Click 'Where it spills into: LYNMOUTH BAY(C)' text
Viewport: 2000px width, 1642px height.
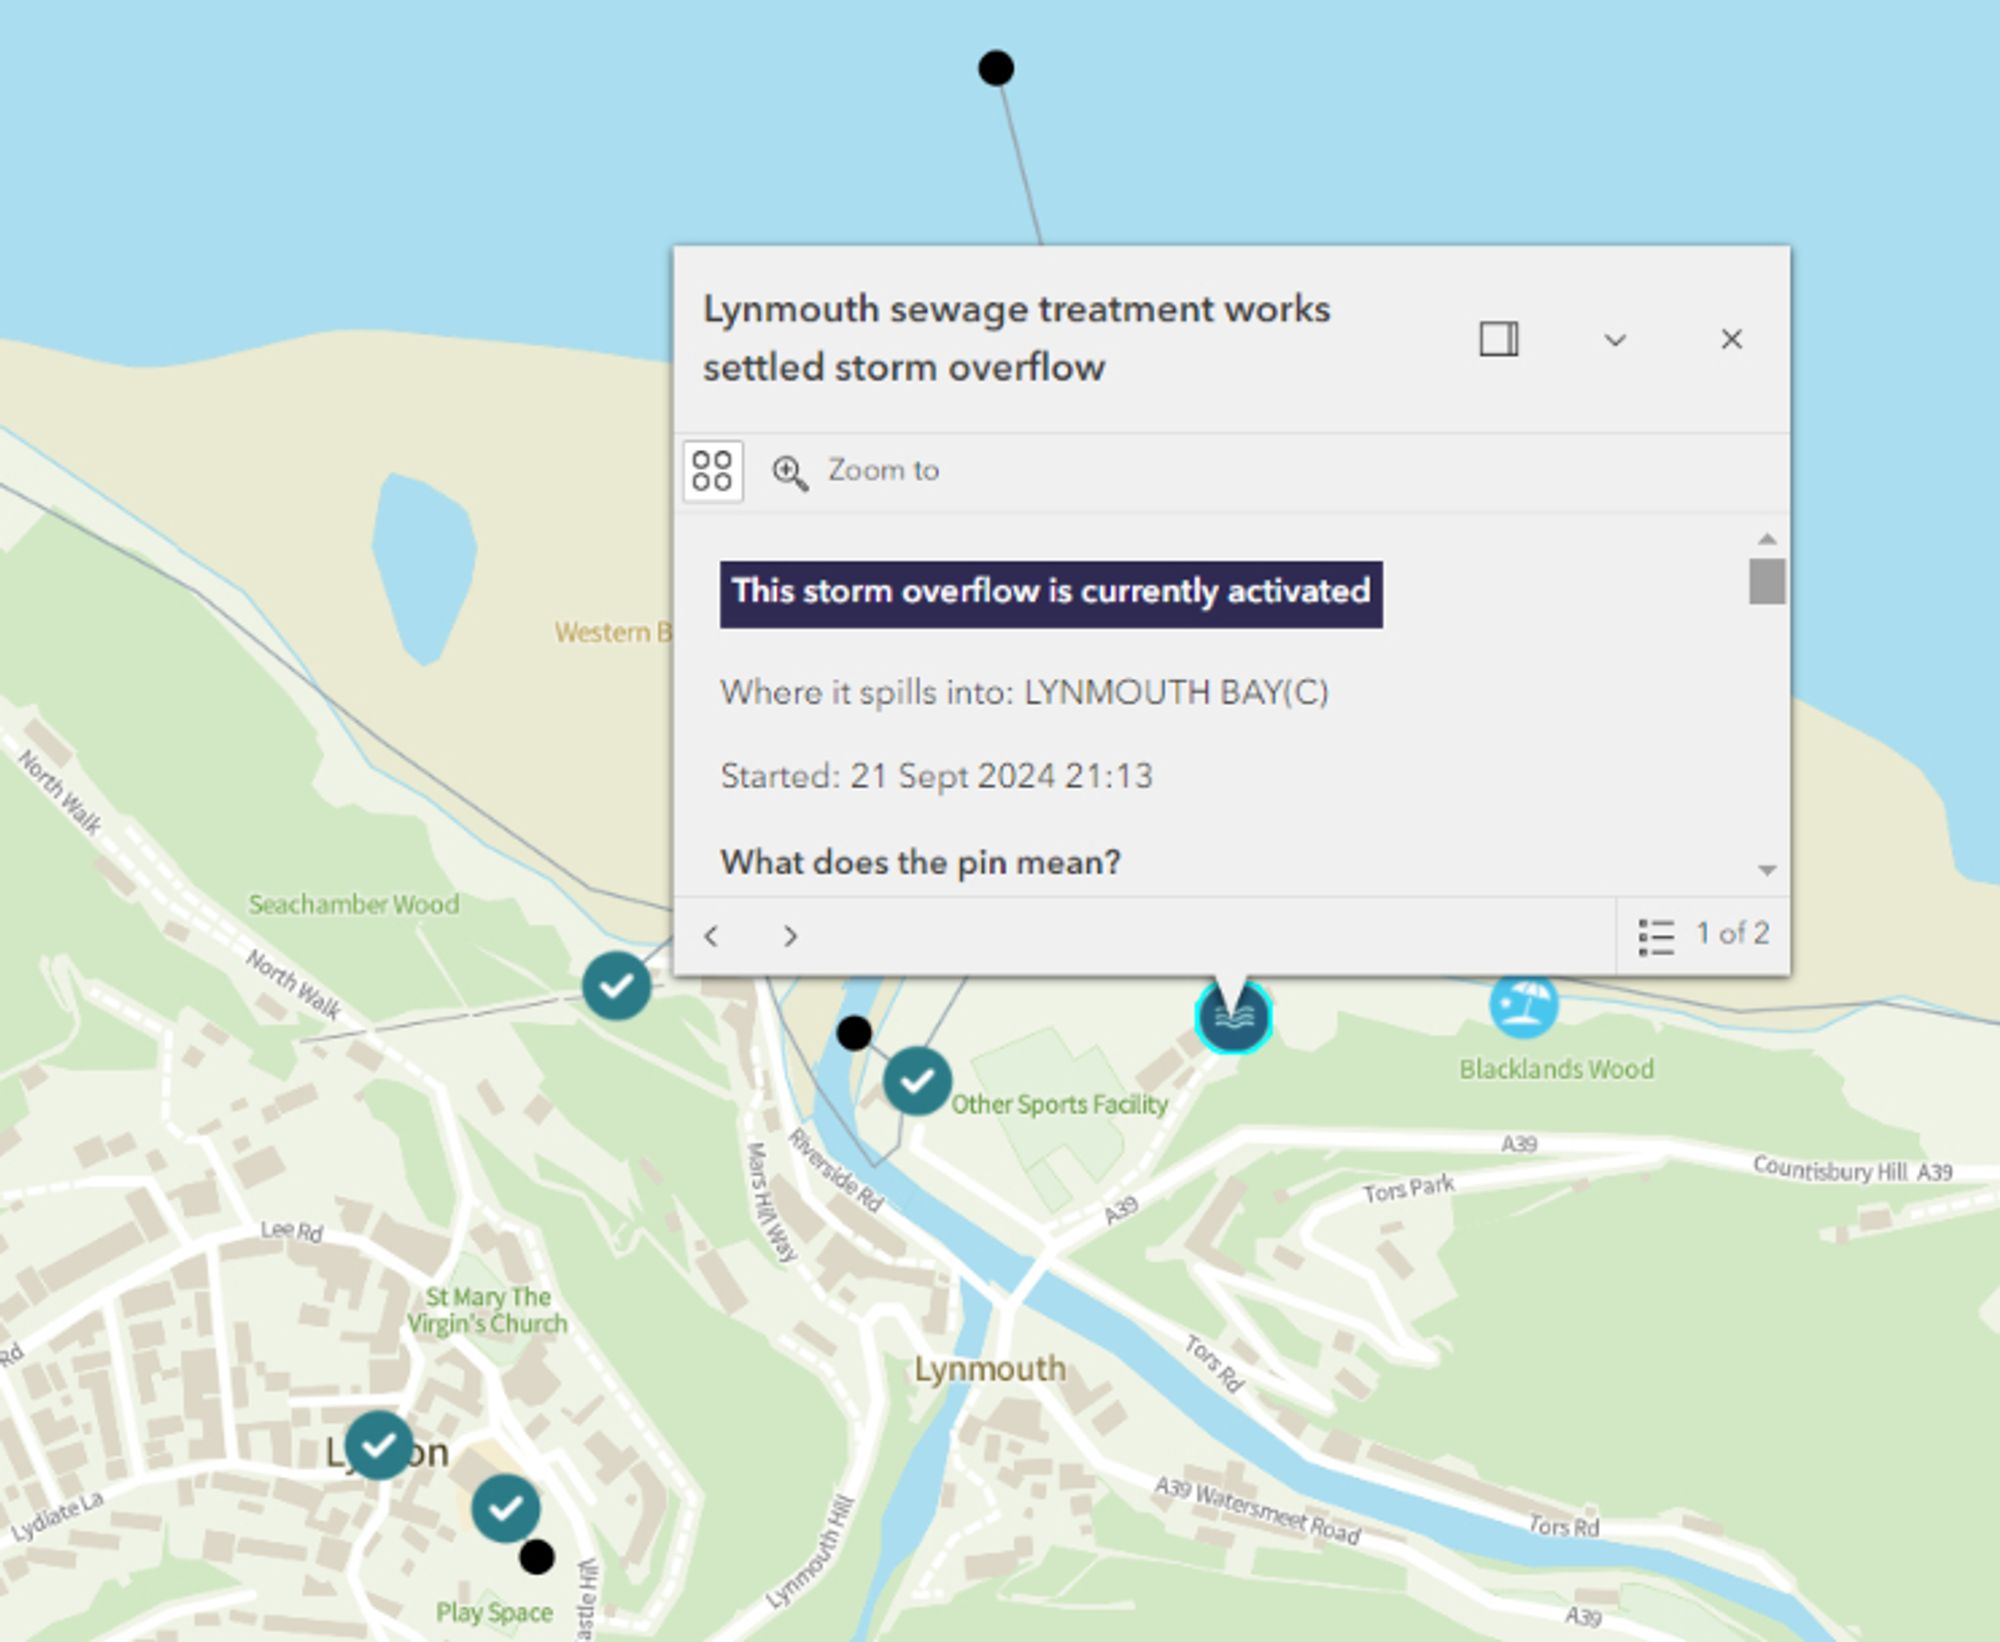pyautogui.click(x=1024, y=692)
